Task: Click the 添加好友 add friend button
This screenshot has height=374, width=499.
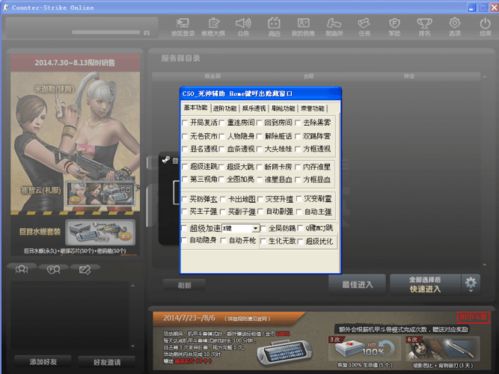Action: tap(43, 362)
